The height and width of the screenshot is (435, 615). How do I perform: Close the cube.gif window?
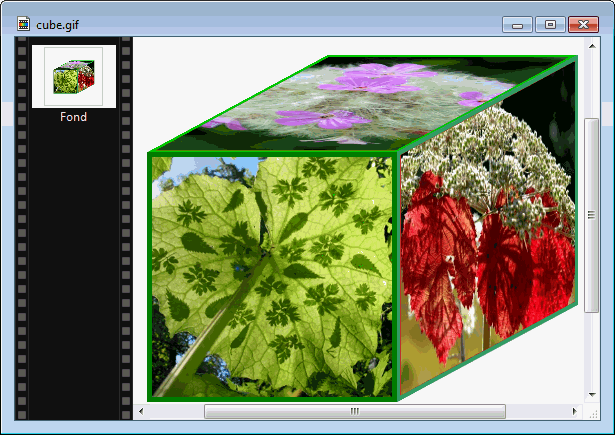583,25
